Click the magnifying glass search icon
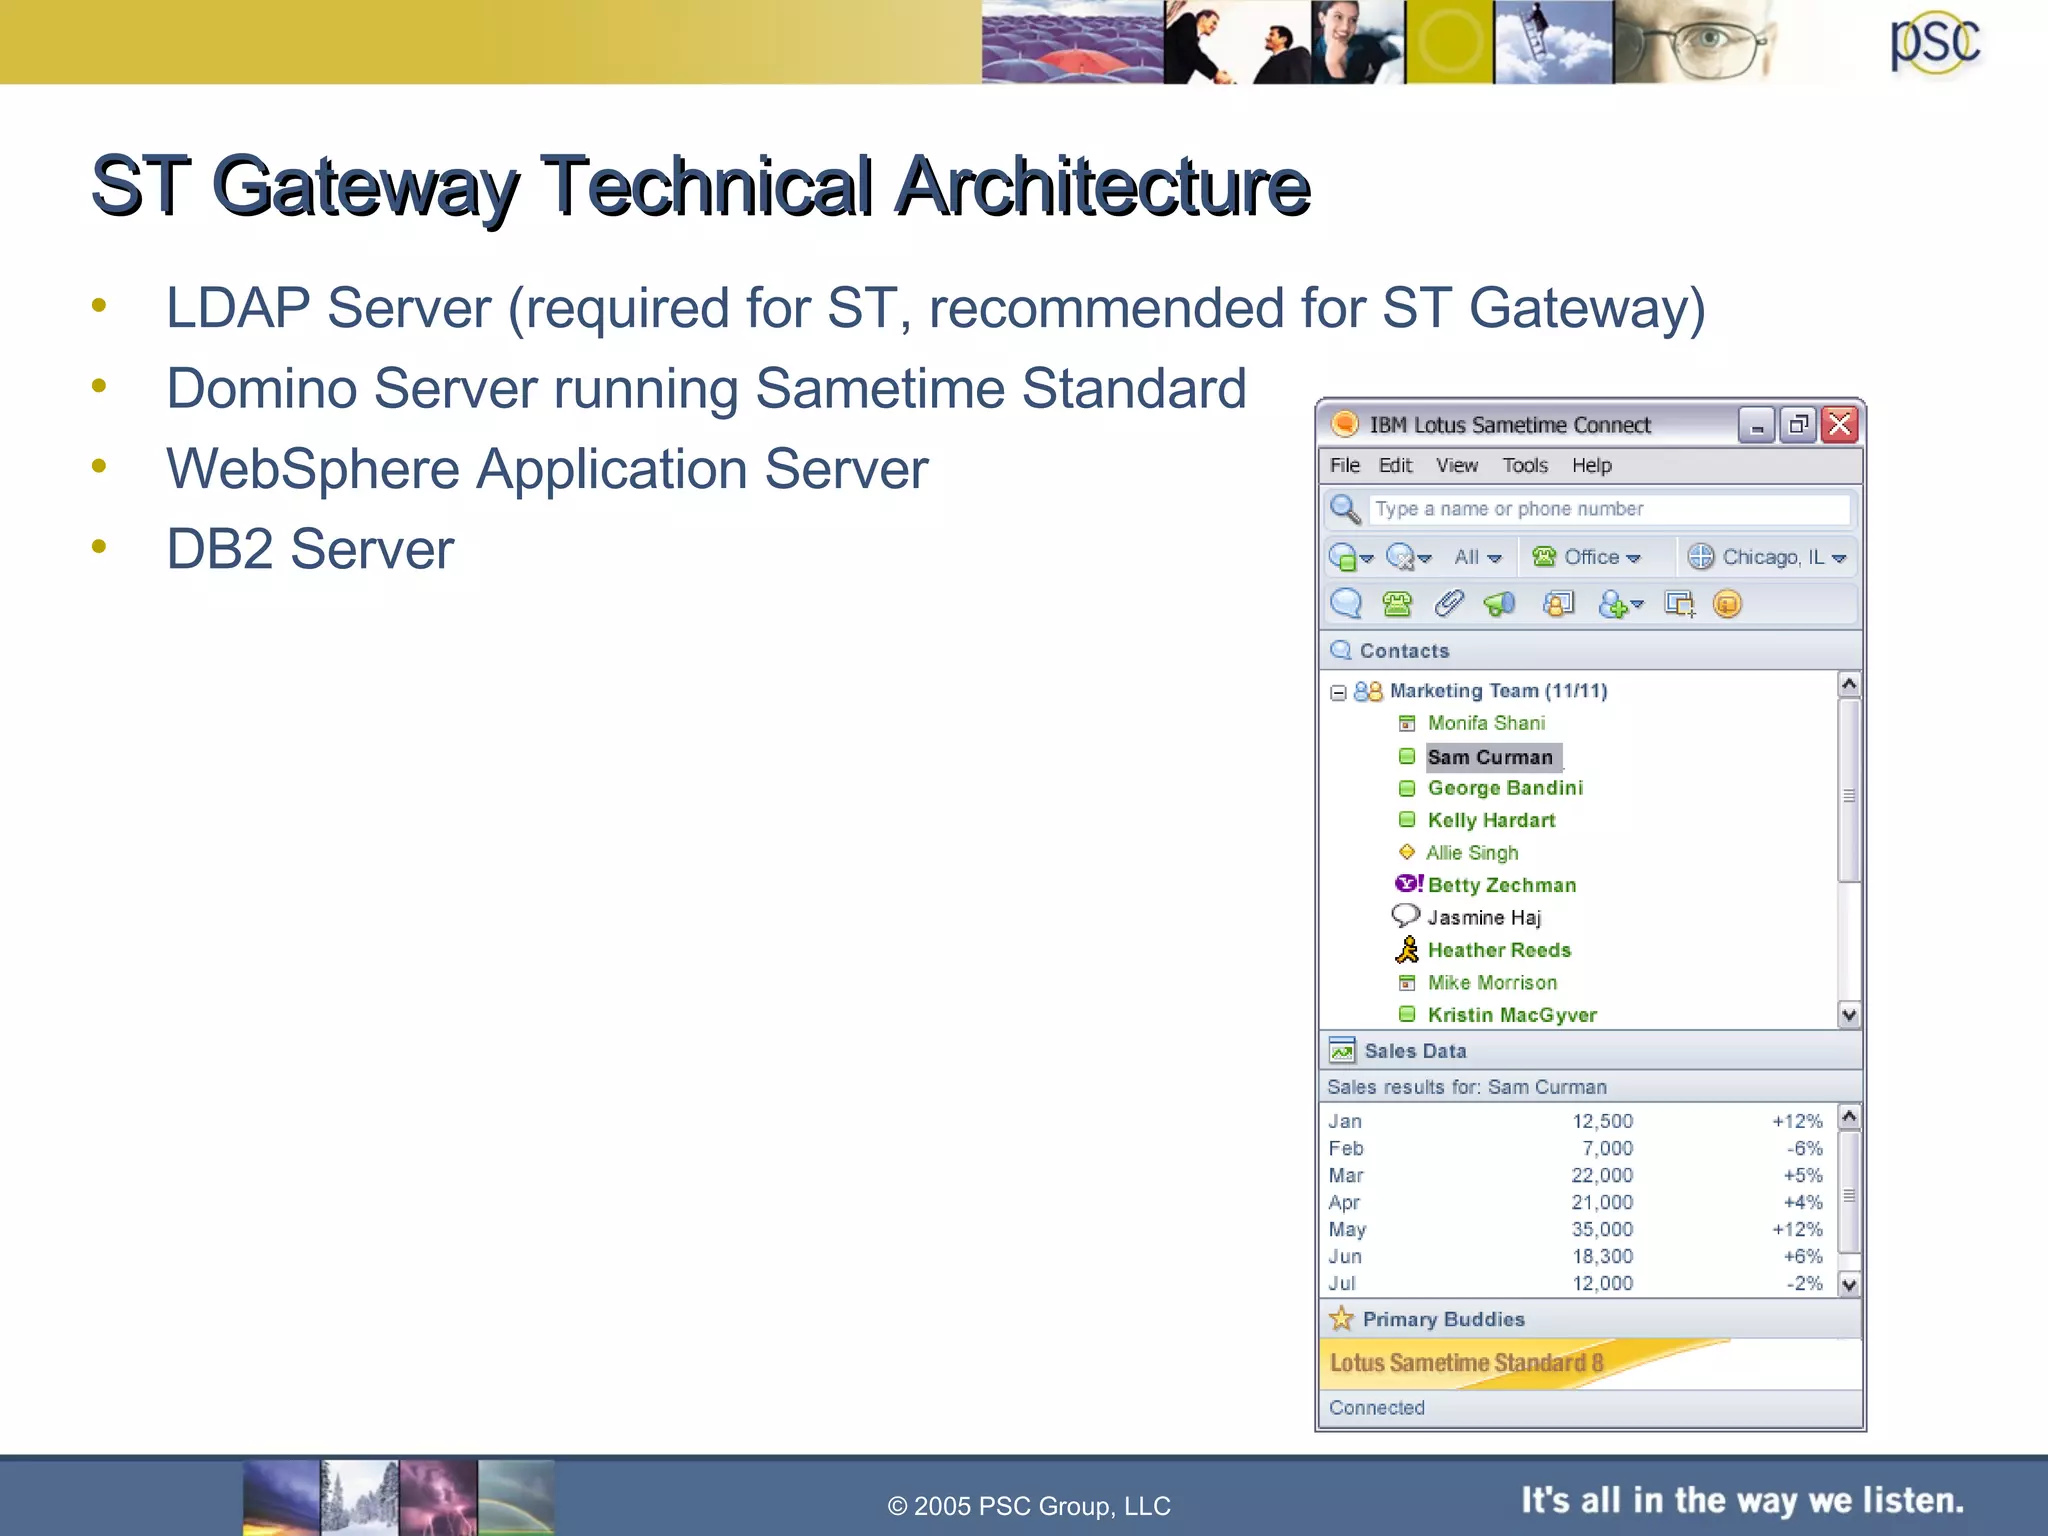 (1345, 509)
